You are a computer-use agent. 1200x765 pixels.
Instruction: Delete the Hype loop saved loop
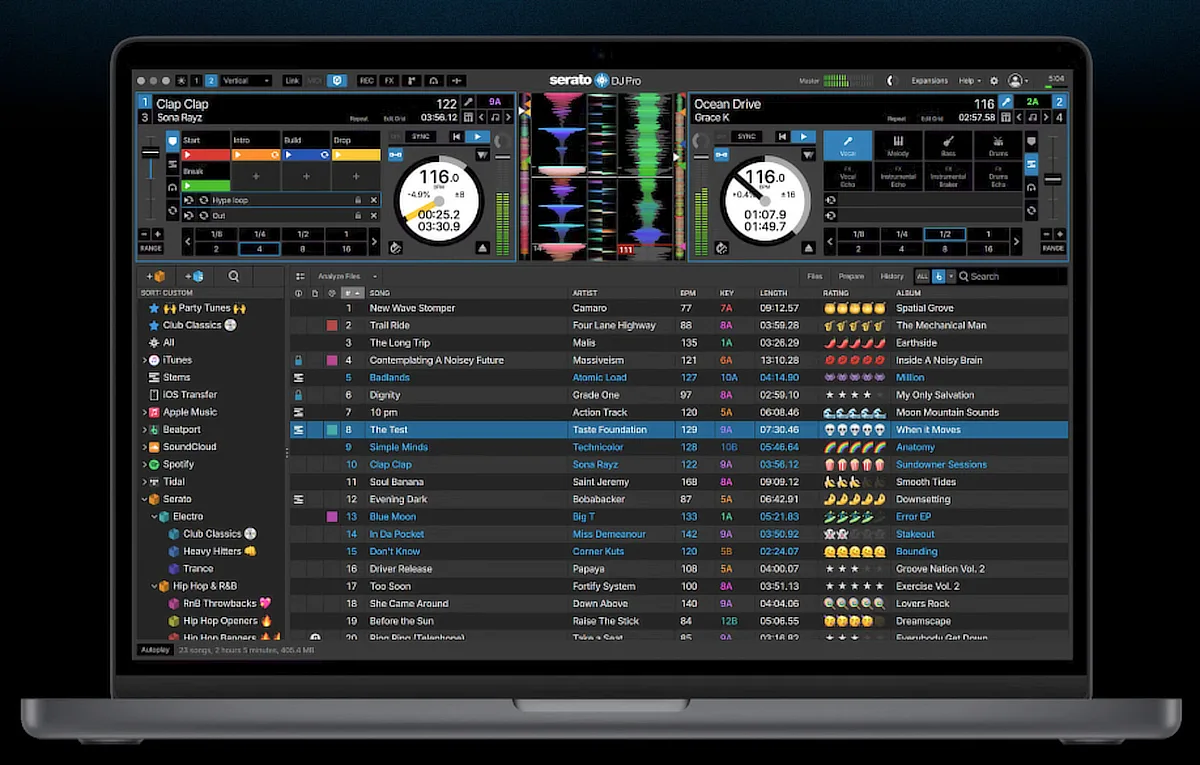pos(374,200)
